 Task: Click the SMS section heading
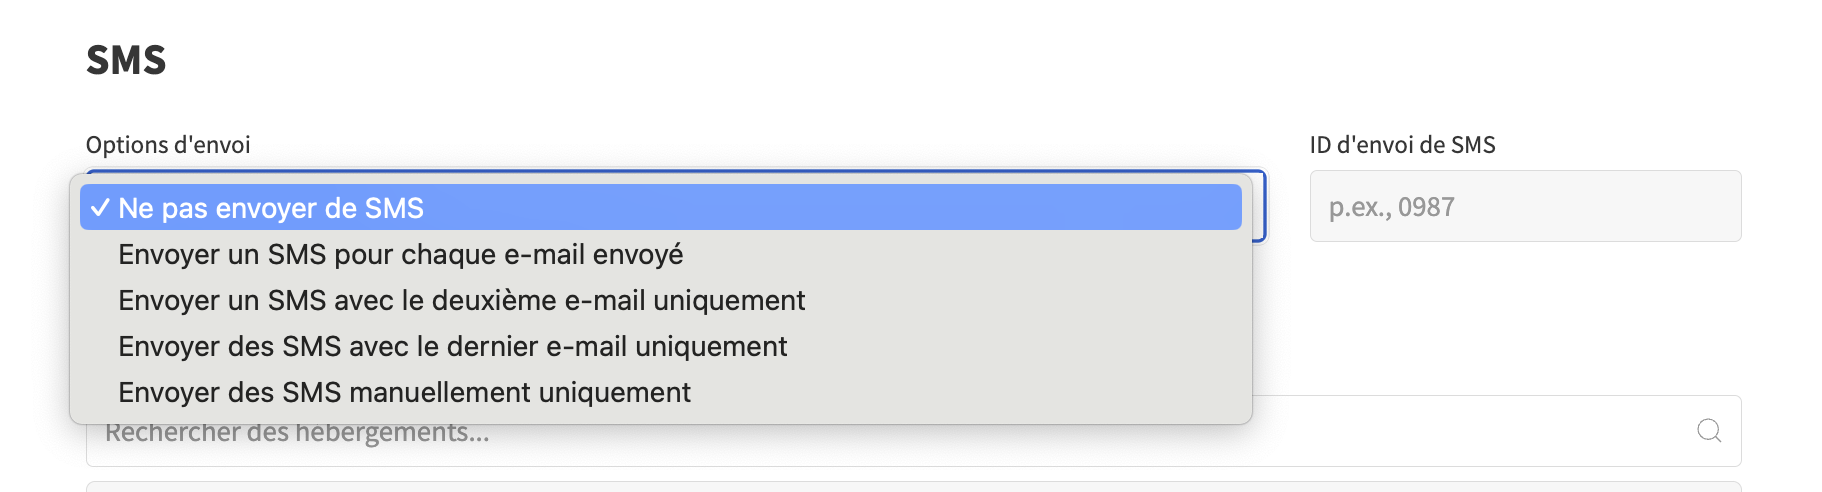click(x=126, y=60)
